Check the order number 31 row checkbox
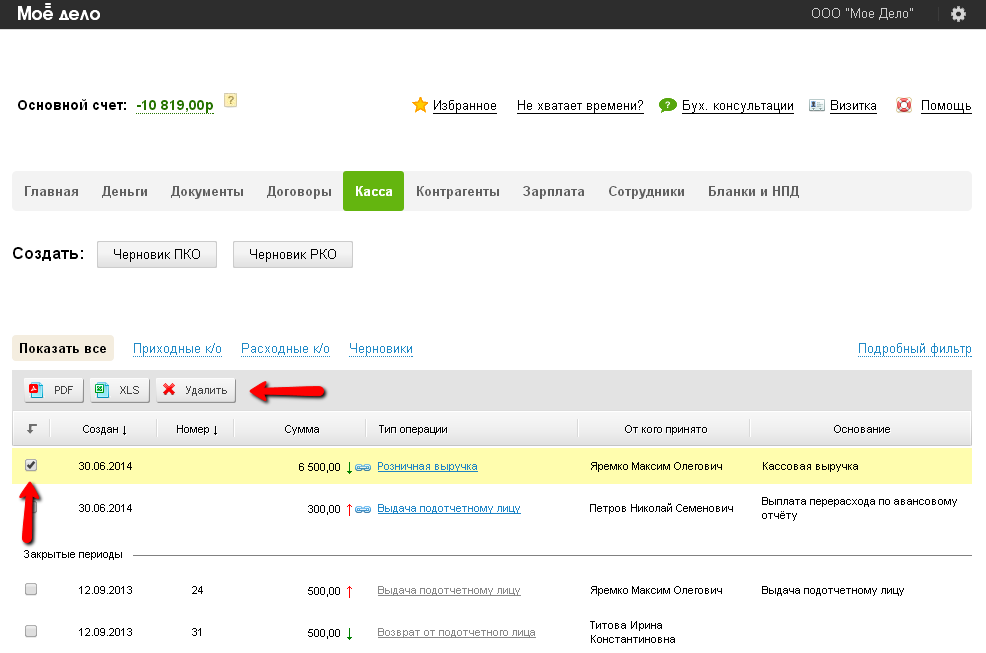Image resolution: width=986 pixels, height=653 pixels. click(31, 631)
